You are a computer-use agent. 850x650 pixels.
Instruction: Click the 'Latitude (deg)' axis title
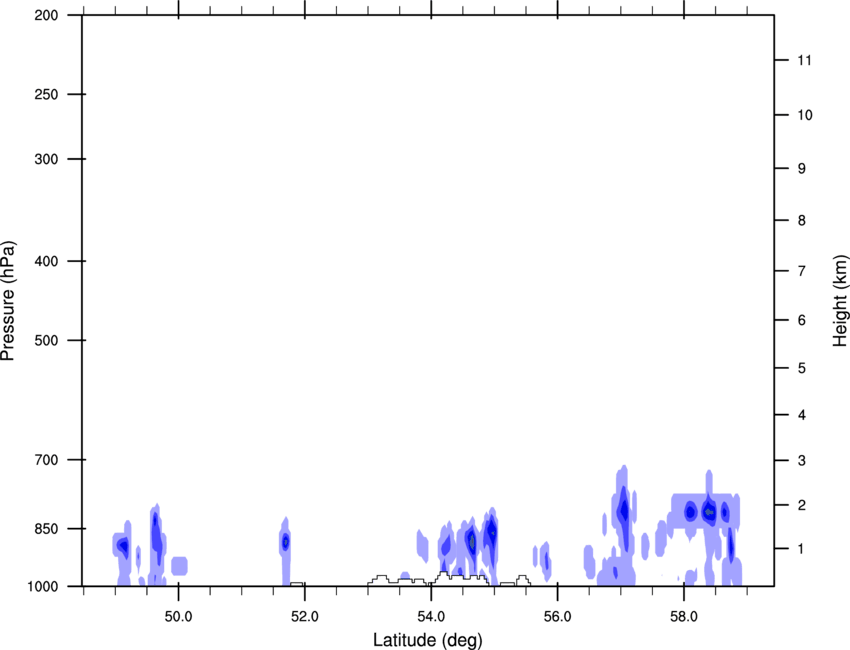pyautogui.click(x=427, y=640)
